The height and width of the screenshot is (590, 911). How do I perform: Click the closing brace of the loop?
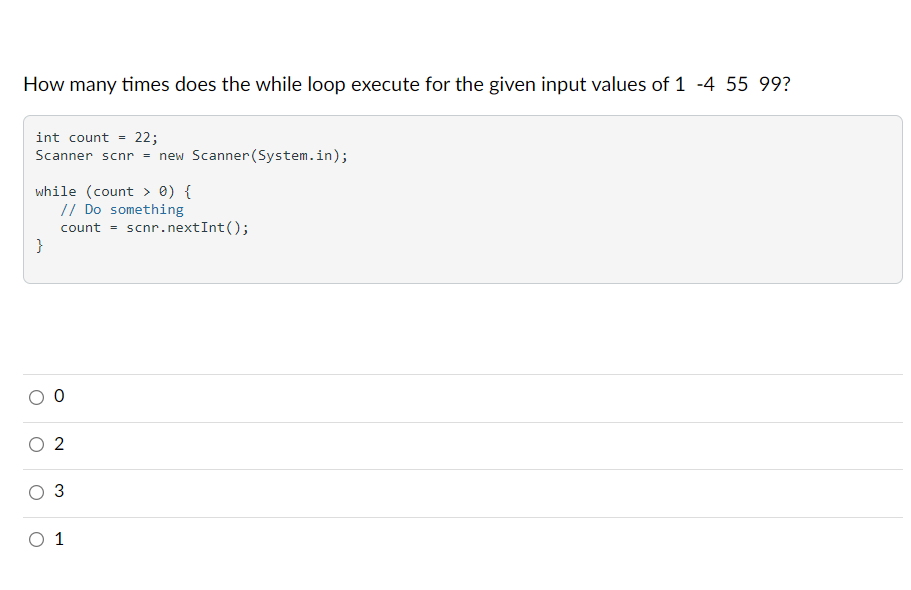point(38,245)
